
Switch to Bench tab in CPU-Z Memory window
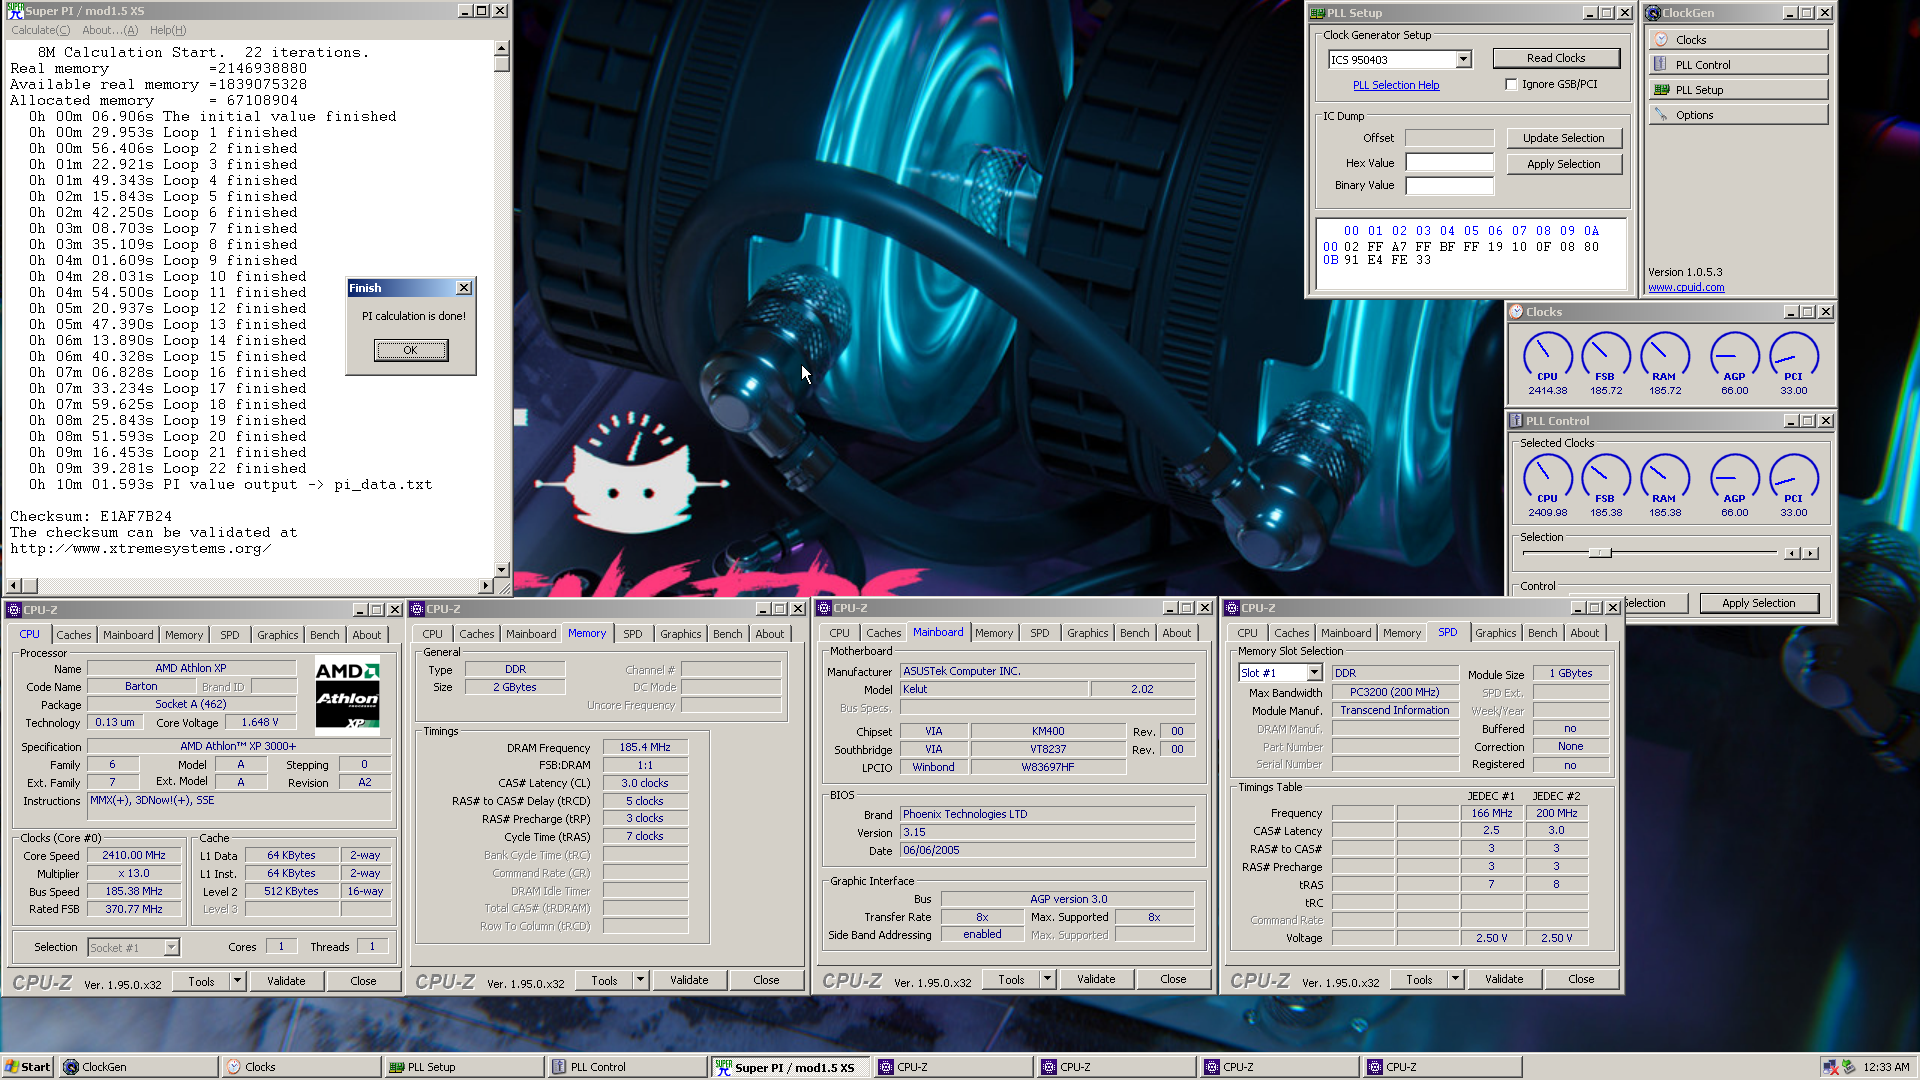[x=727, y=634]
